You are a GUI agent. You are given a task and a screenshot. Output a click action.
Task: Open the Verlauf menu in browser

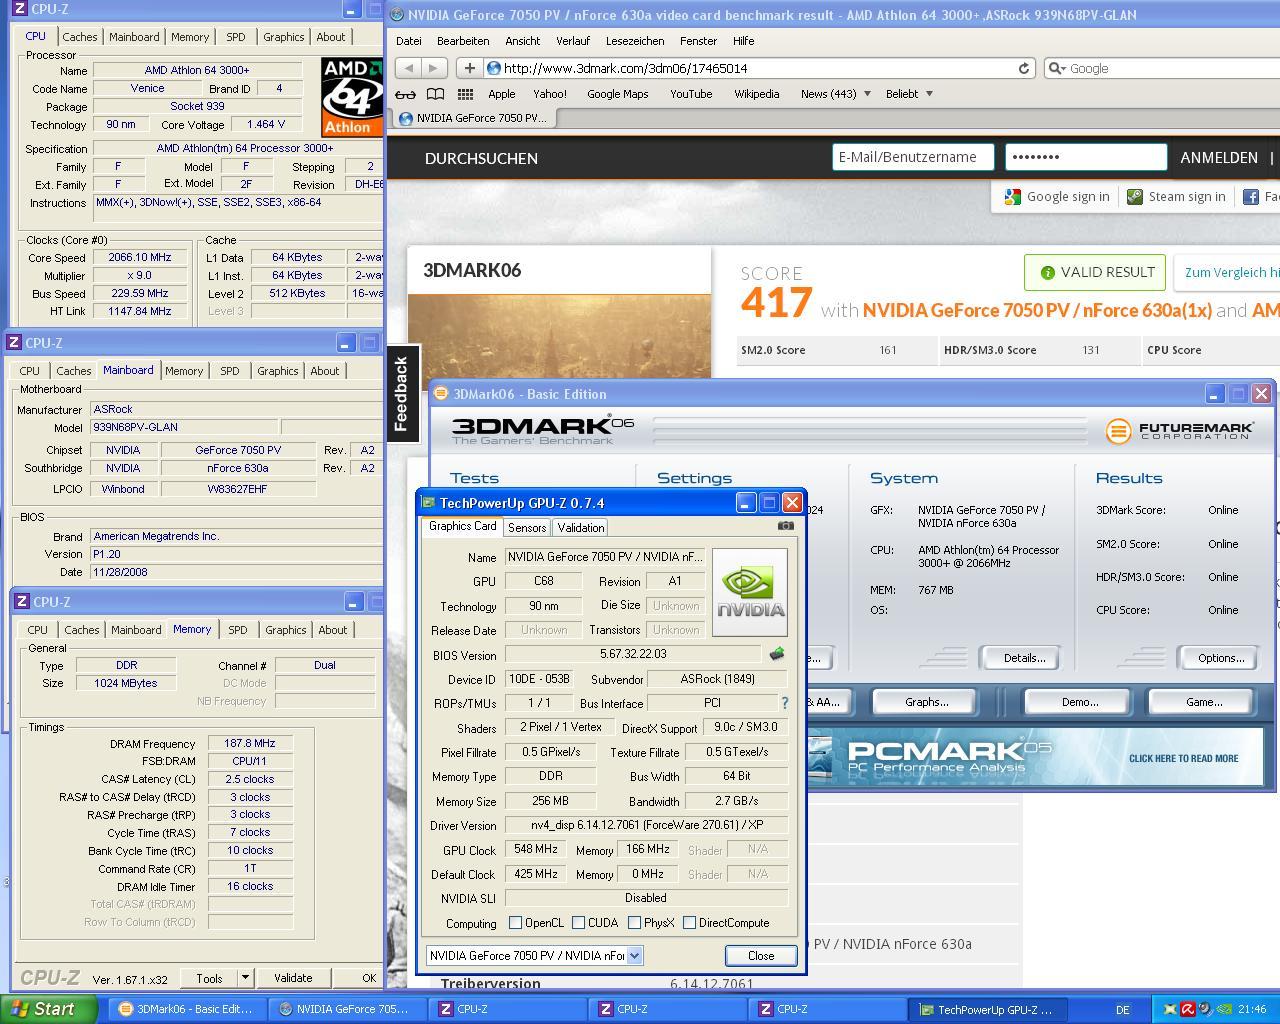[x=573, y=41]
